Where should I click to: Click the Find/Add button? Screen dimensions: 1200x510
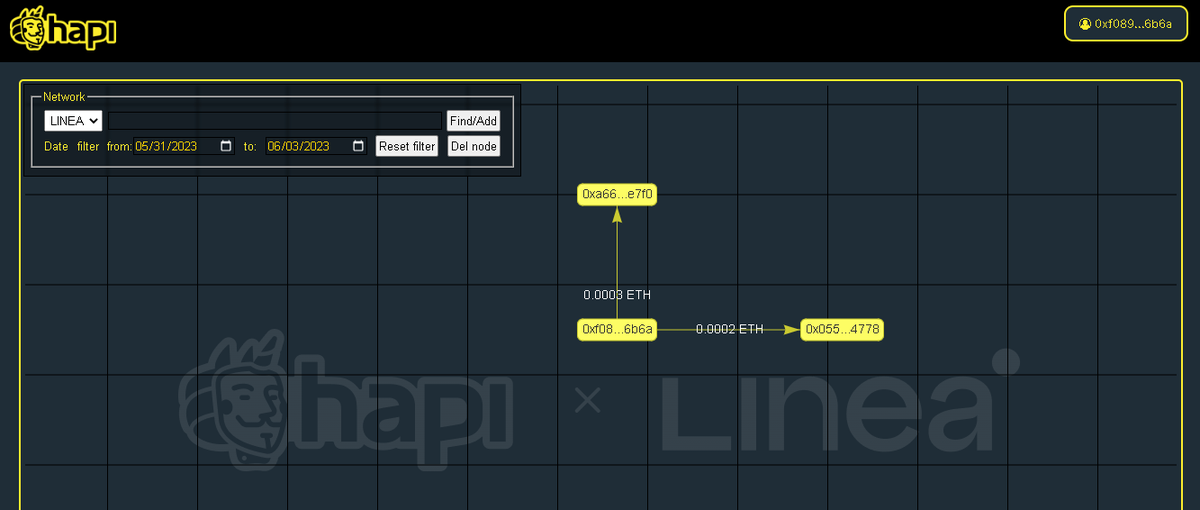473,121
